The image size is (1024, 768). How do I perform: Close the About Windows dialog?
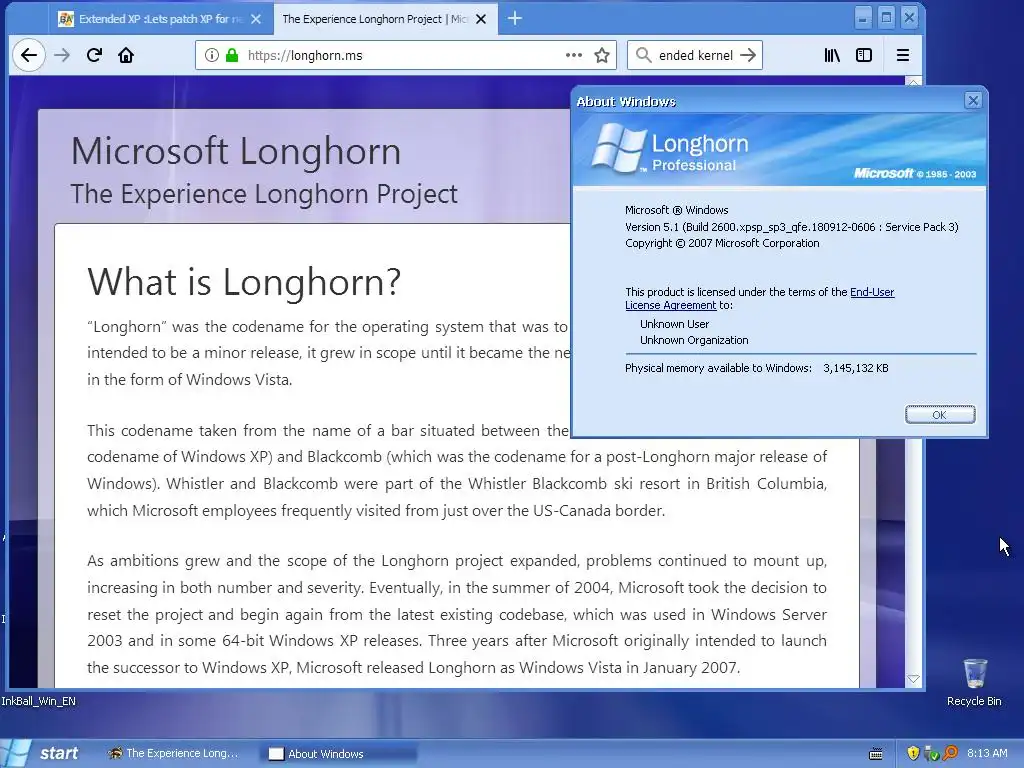973,101
